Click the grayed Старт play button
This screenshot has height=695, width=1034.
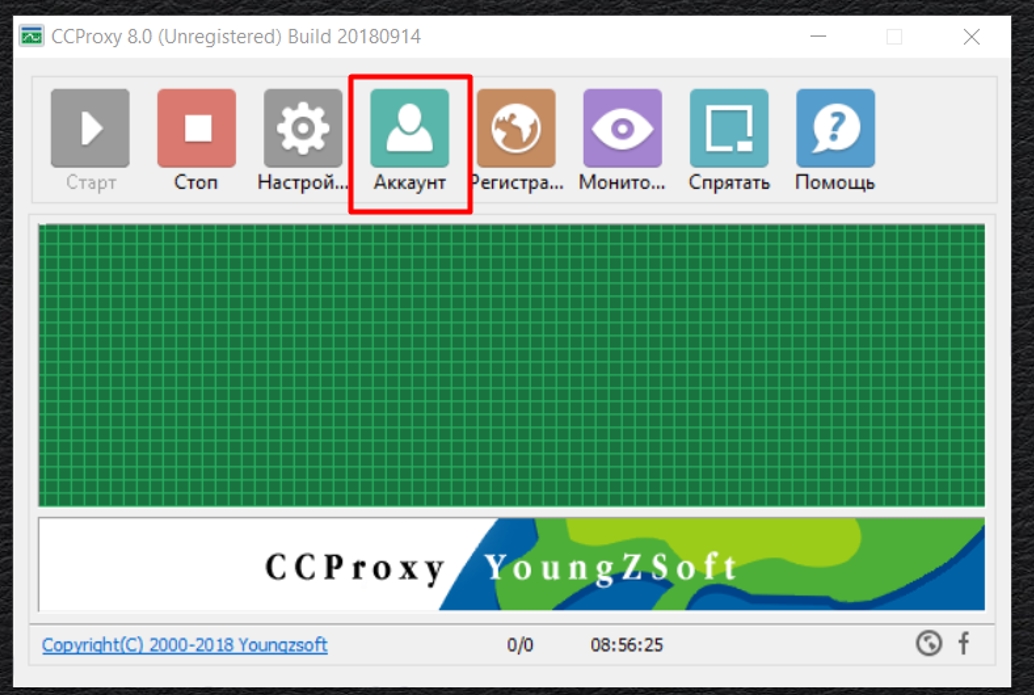90,128
